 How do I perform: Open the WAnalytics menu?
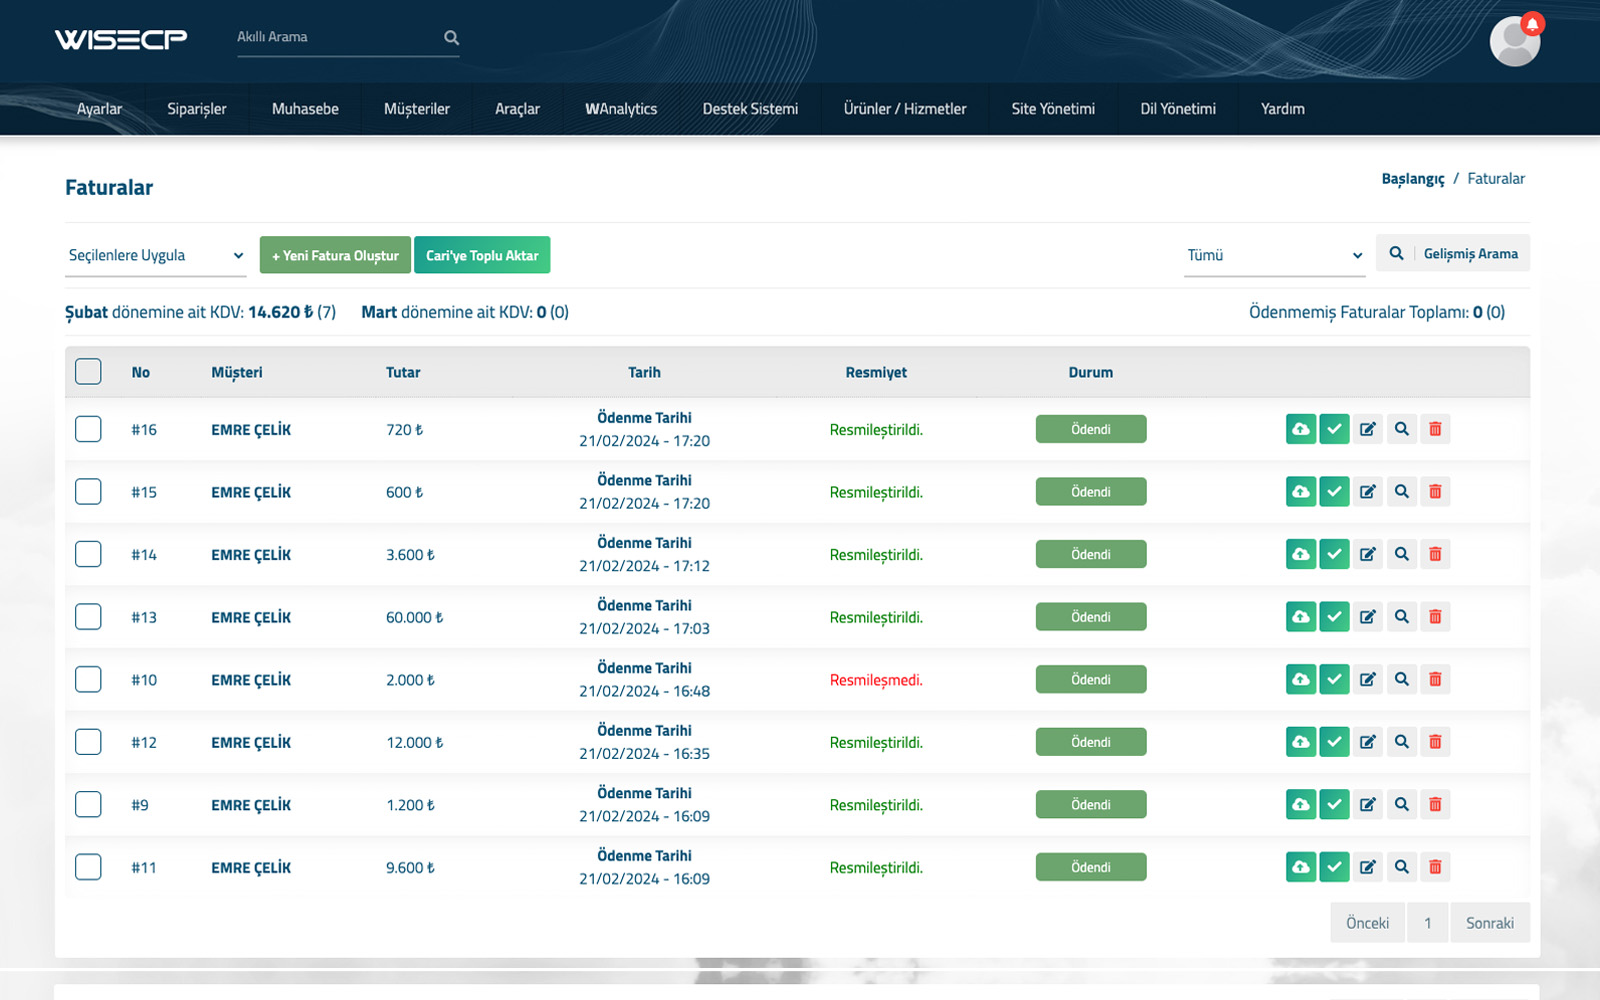pos(621,109)
